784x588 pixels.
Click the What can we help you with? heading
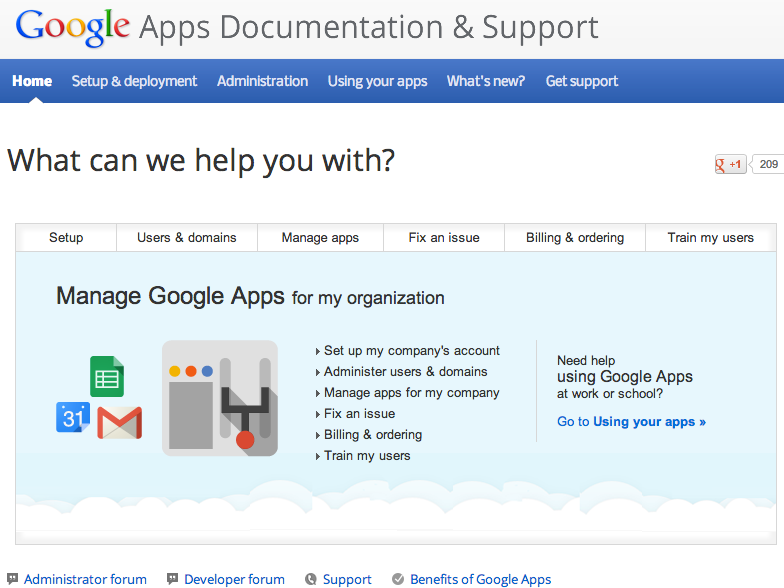click(201, 161)
